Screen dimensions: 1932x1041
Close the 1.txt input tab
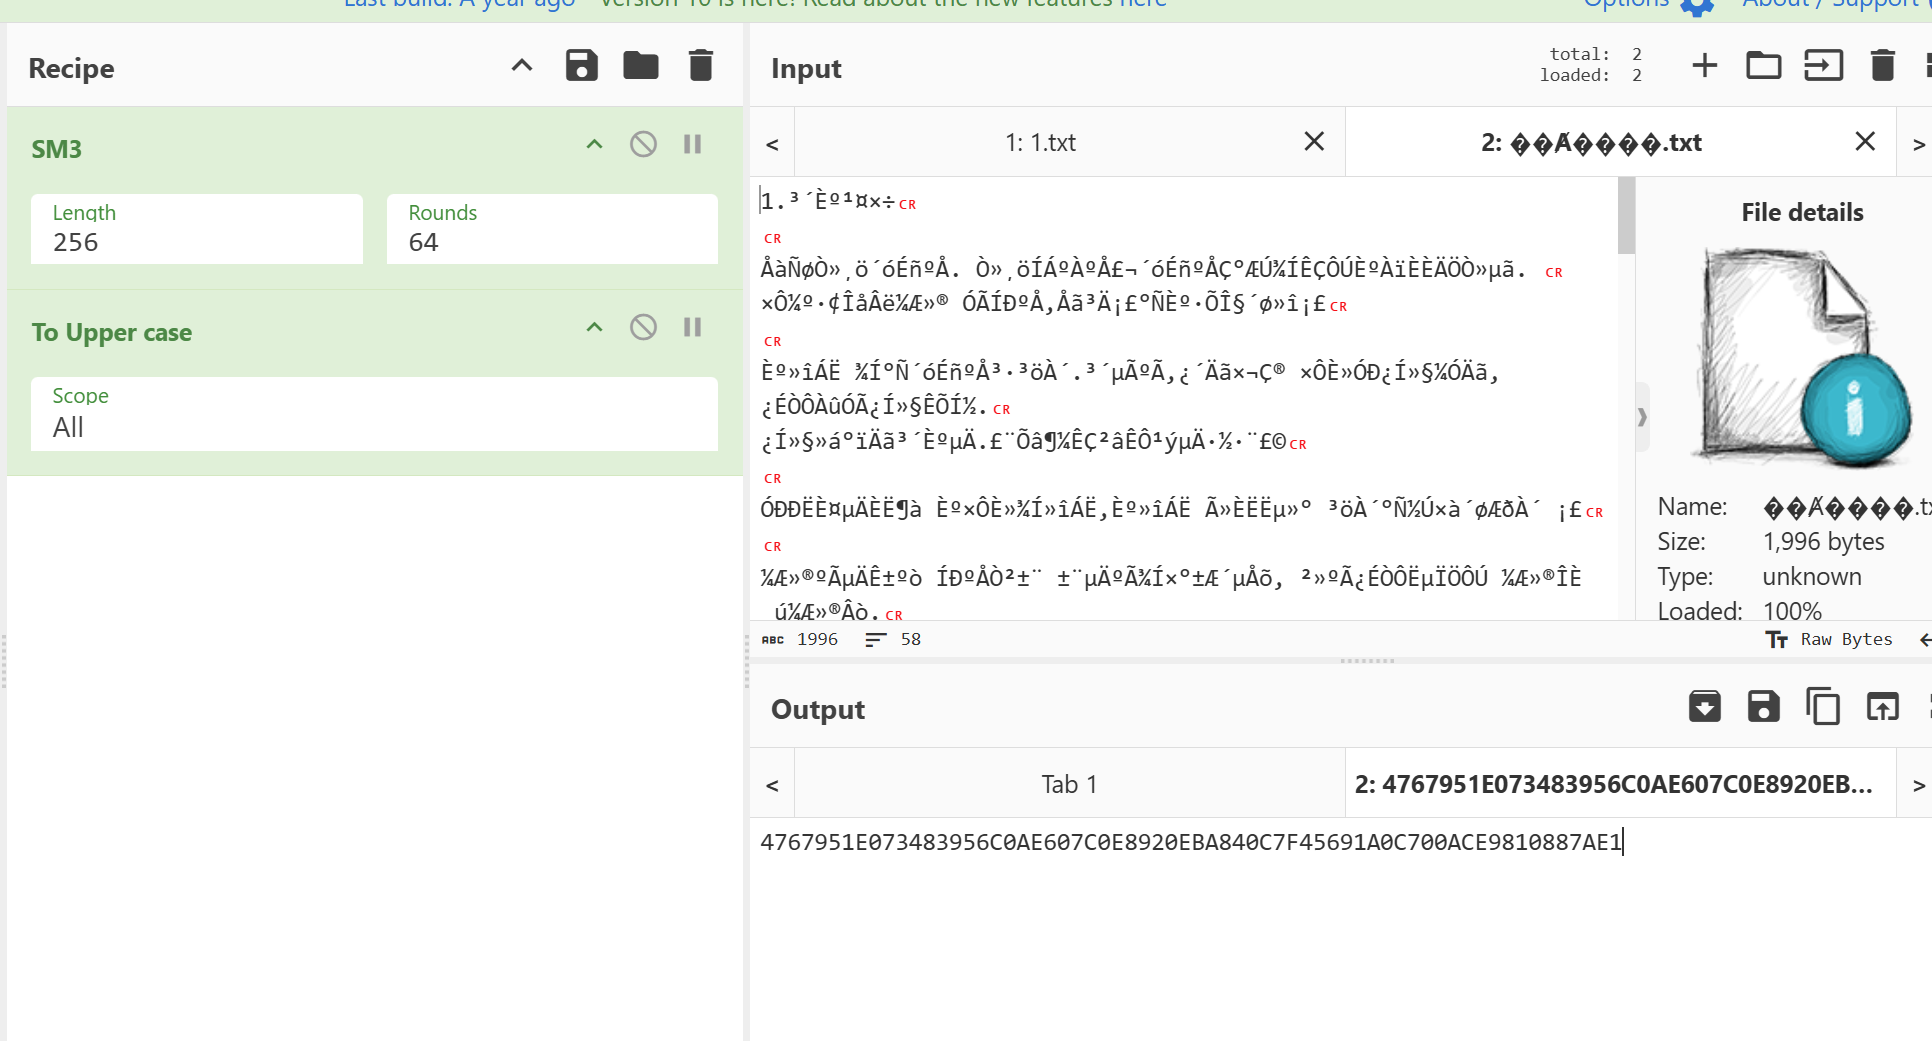(1314, 142)
